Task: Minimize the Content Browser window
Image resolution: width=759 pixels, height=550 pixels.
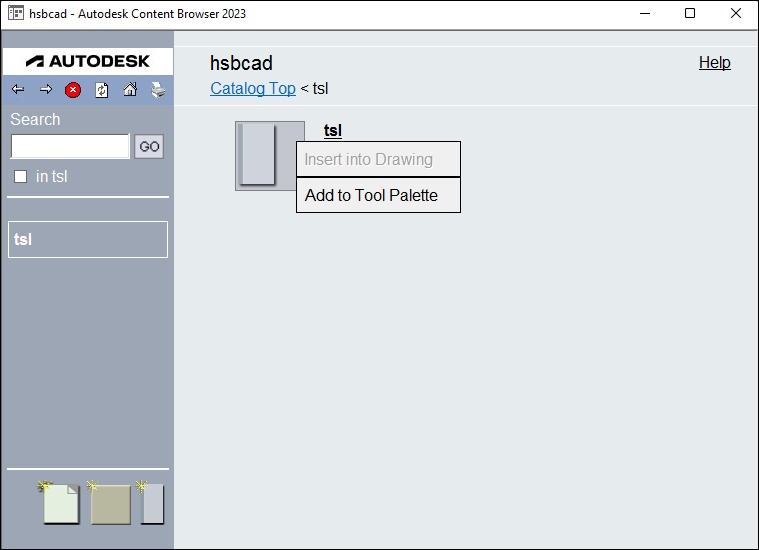Action: coord(645,14)
